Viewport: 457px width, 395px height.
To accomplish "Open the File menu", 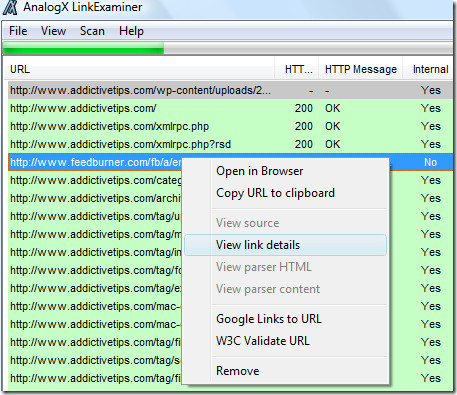I will click(x=18, y=31).
